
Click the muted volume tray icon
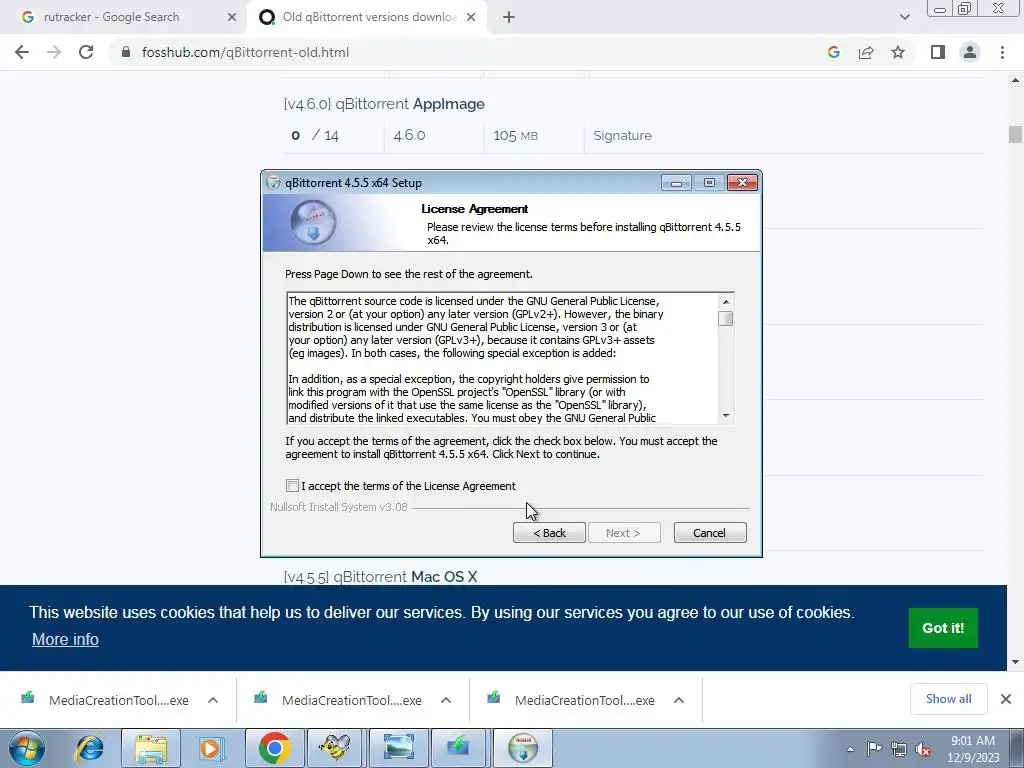coord(923,749)
